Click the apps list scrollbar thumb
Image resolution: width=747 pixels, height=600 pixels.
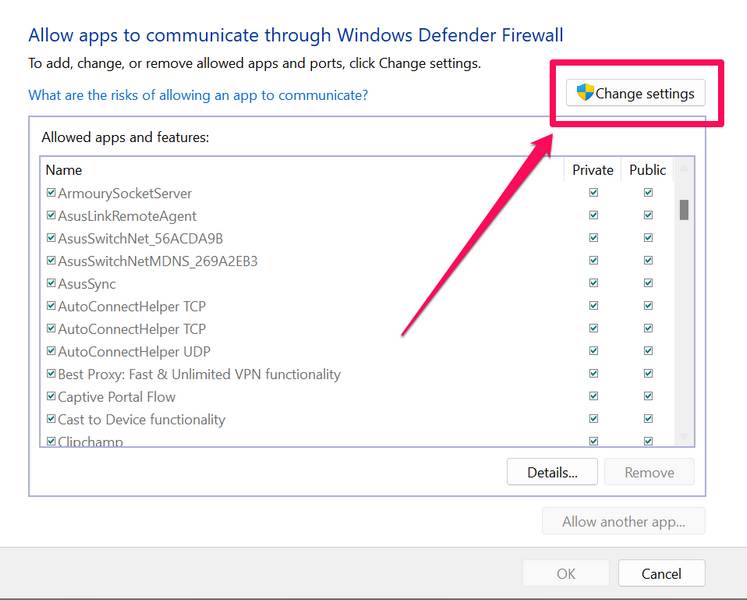(x=684, y=209)
